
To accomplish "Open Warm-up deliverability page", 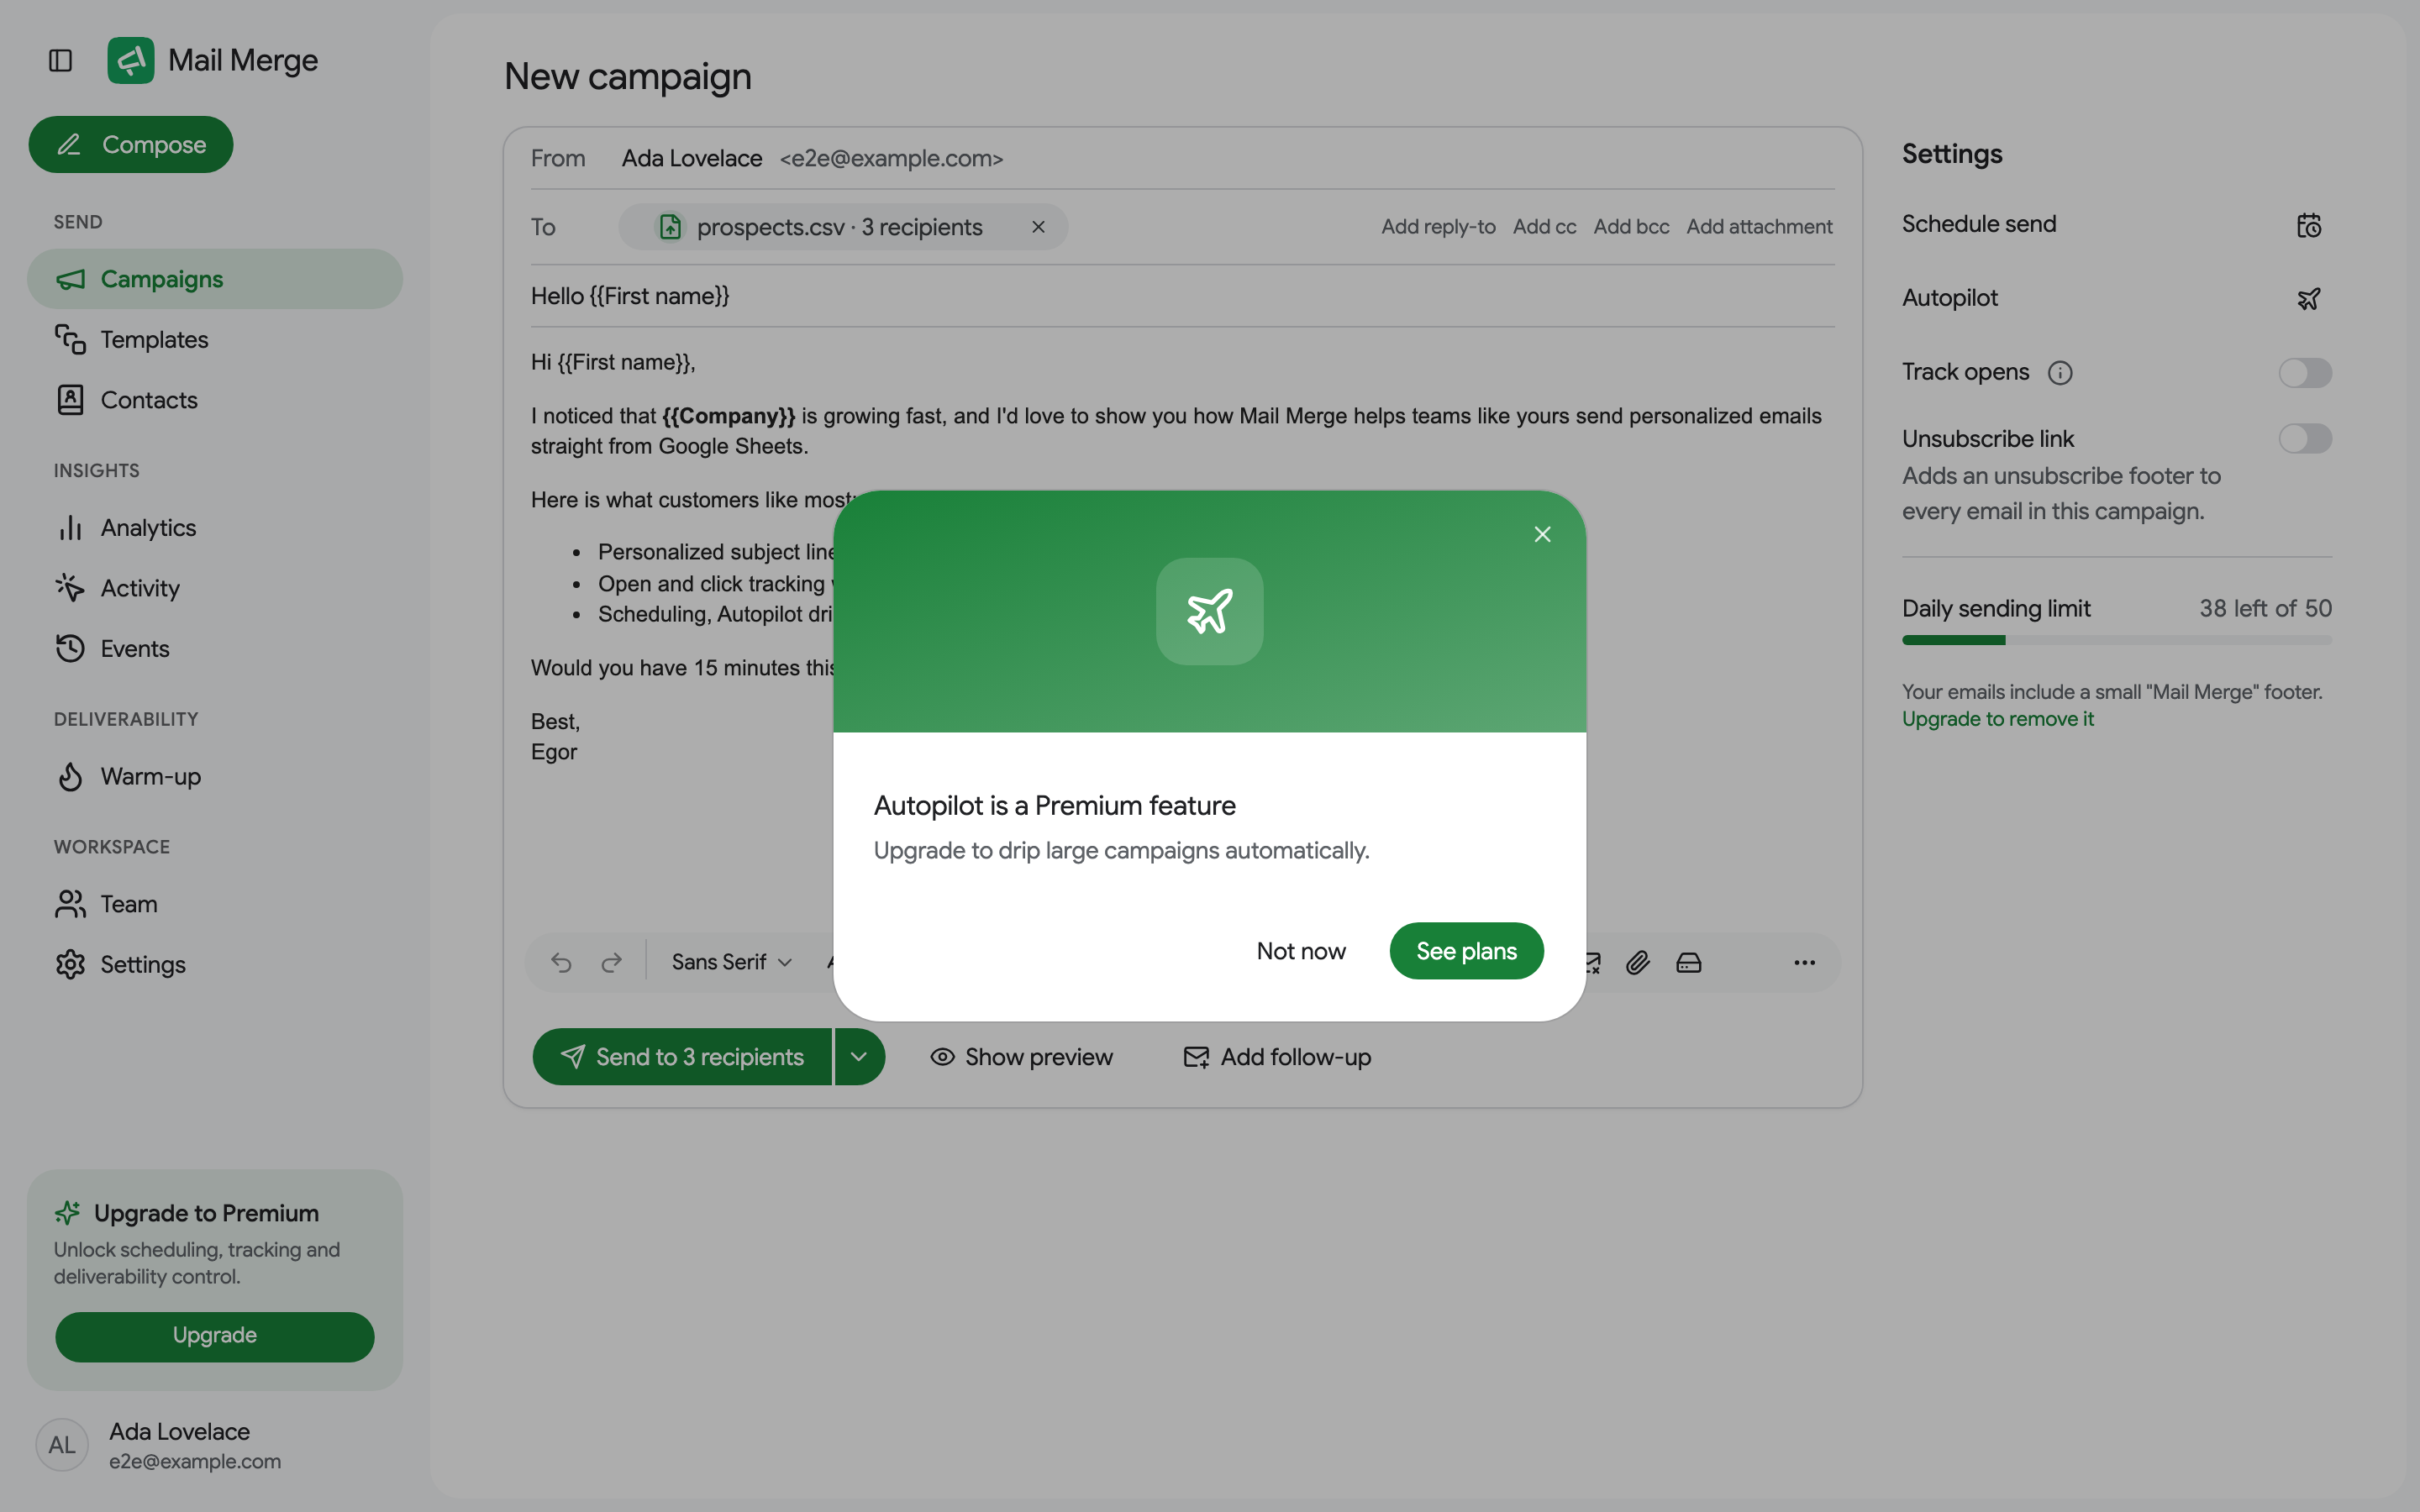I will click(215, 776).
